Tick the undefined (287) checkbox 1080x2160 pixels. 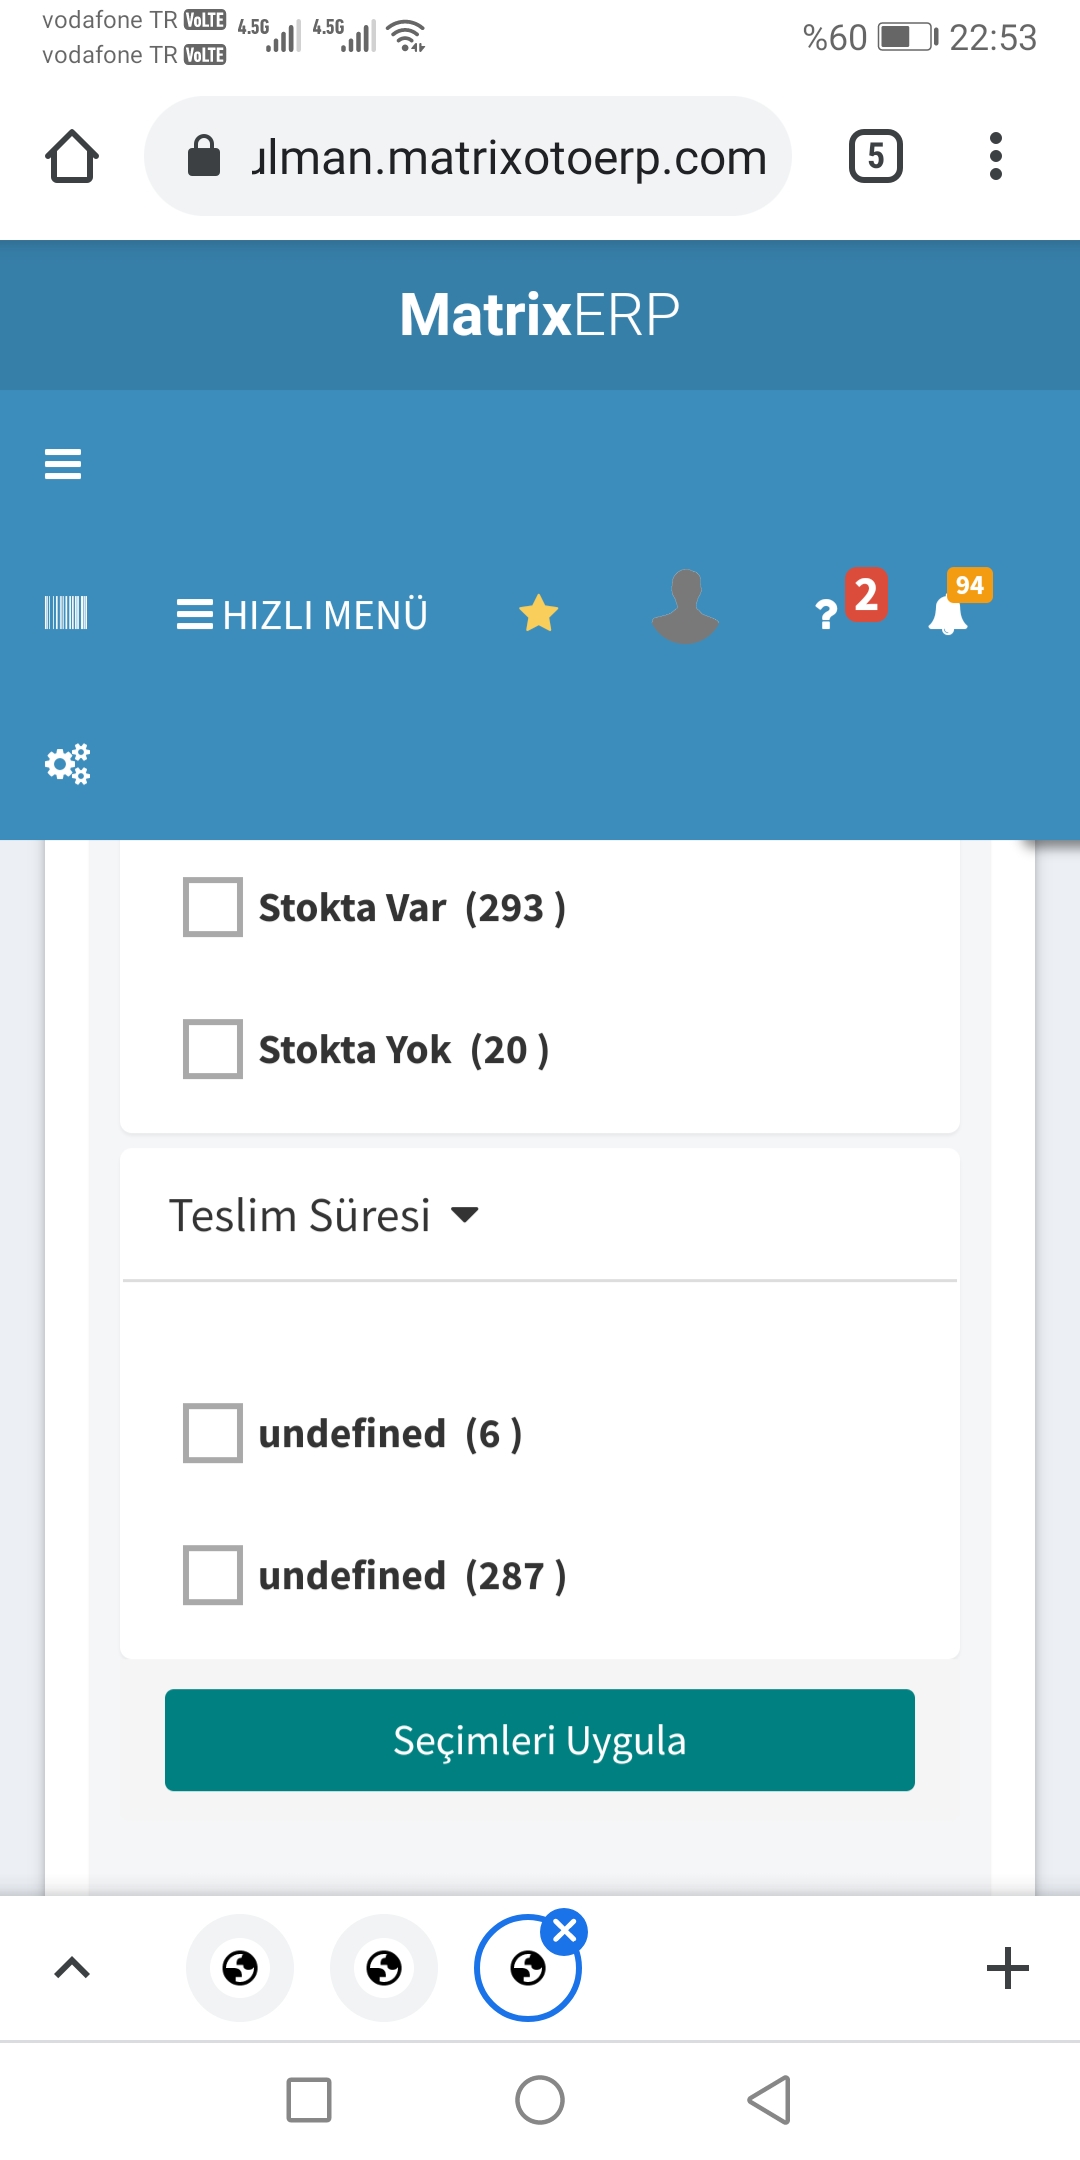pyautogui.click(x=213, y=1575)
